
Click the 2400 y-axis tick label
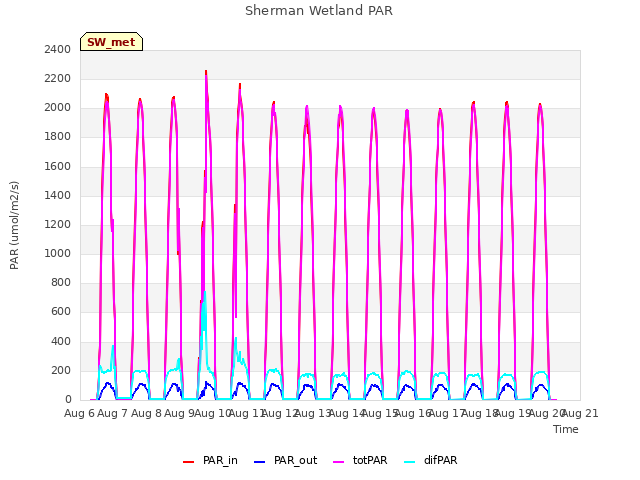[x=58, y=50]
